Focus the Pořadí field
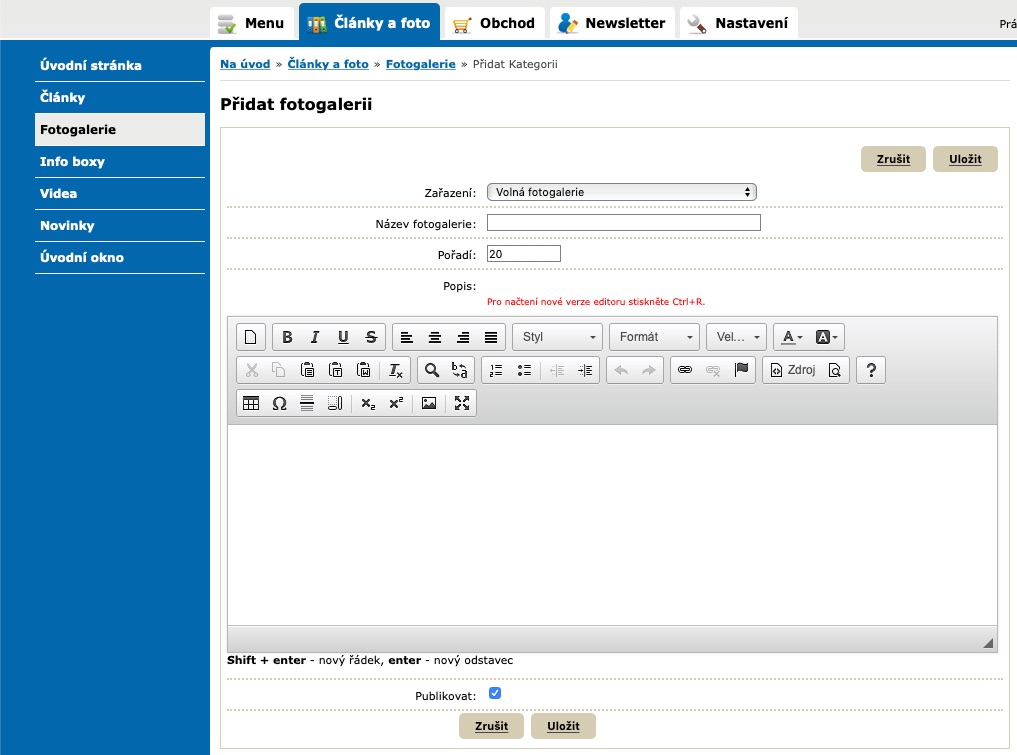The width and height of the screenshot is (1017, 755). (x=524, y=254)
